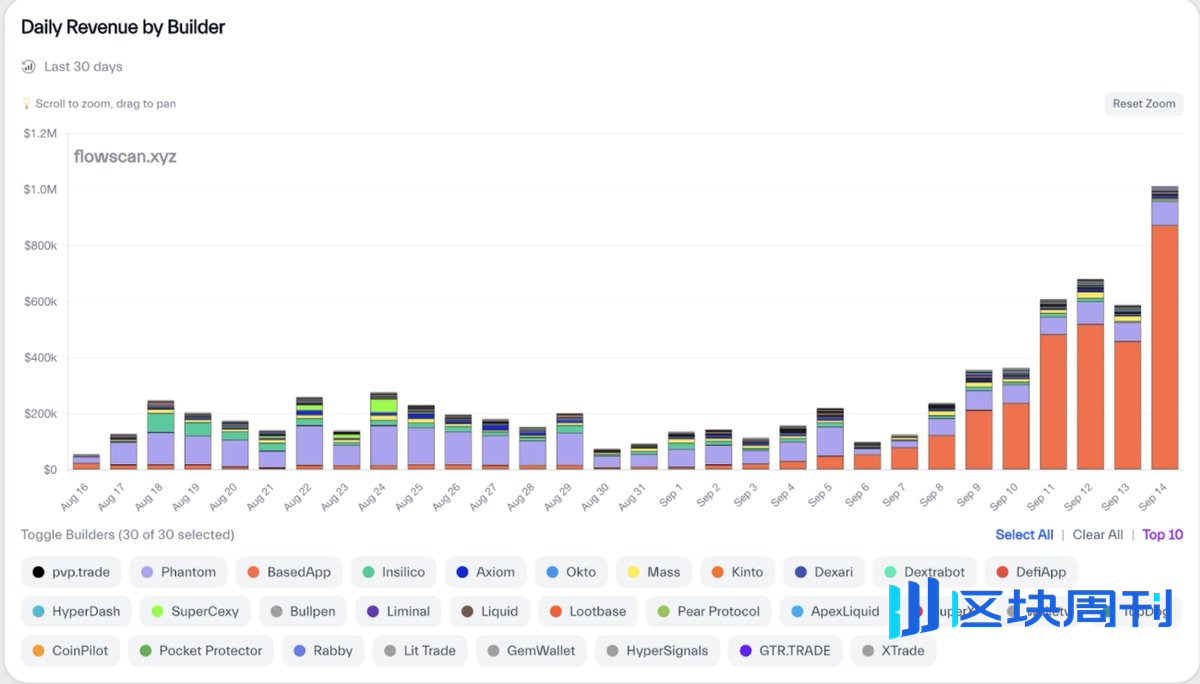Click the "Last 30 days" label
The width and height of the screenshot is (1200, 684).
click(83, 67)
